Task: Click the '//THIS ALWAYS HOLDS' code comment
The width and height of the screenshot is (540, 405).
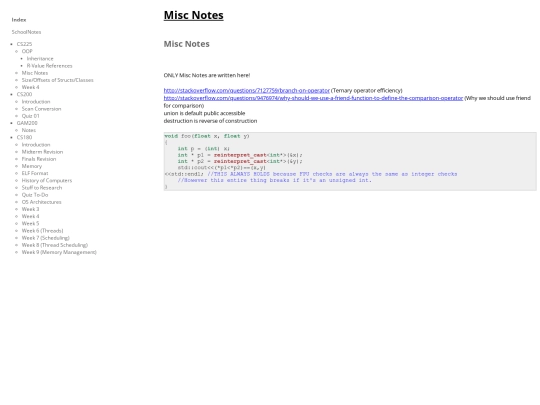Action: click(332, 174)
